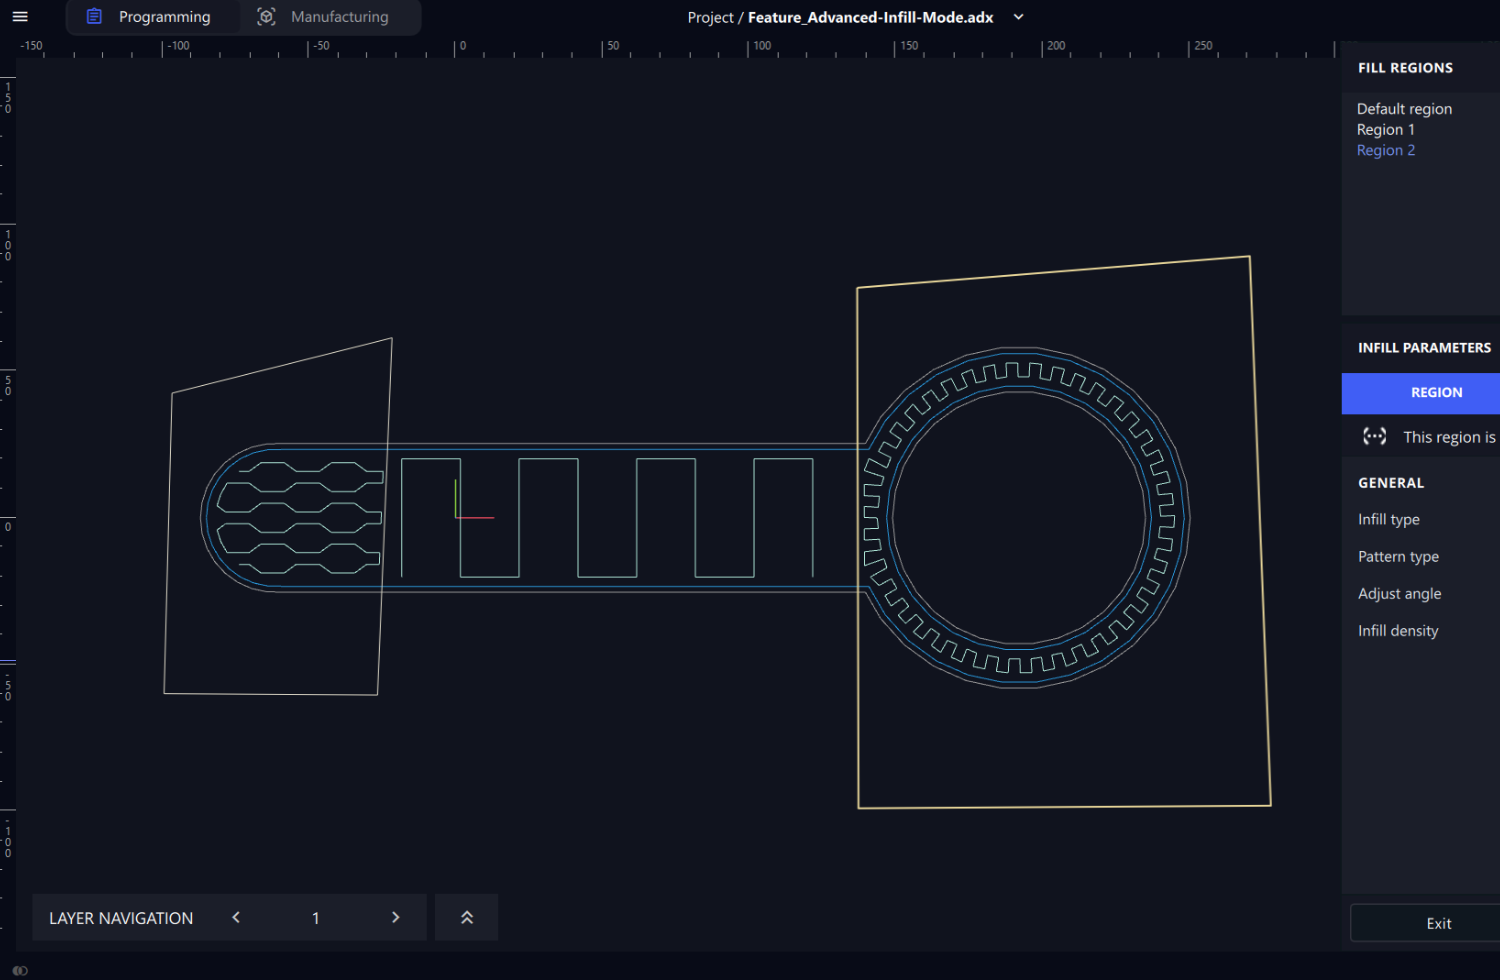1500x980 pixels.
Task: Click the layer number 1 field
Action: pyautogui.click(x=316, y=918)
